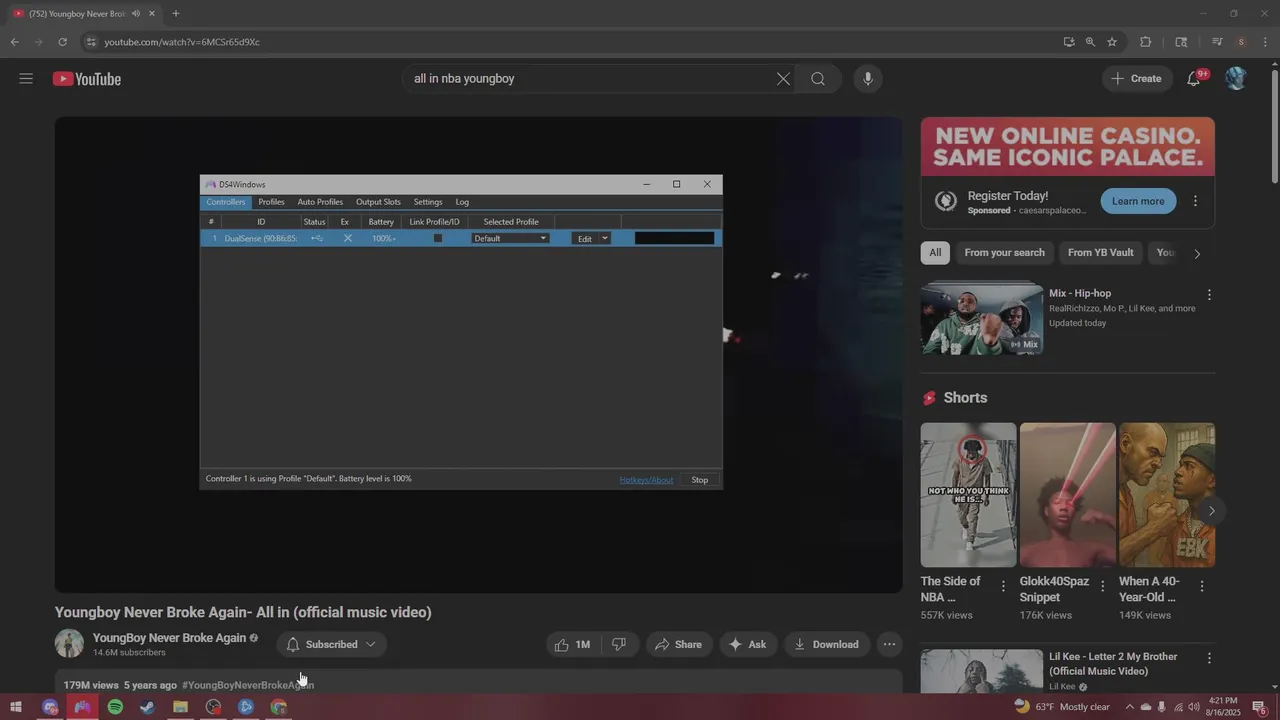The width and height of the screenshot is (1280, 720).
Task: Click Learn more on the casino ad
Action: (1138, 201)
